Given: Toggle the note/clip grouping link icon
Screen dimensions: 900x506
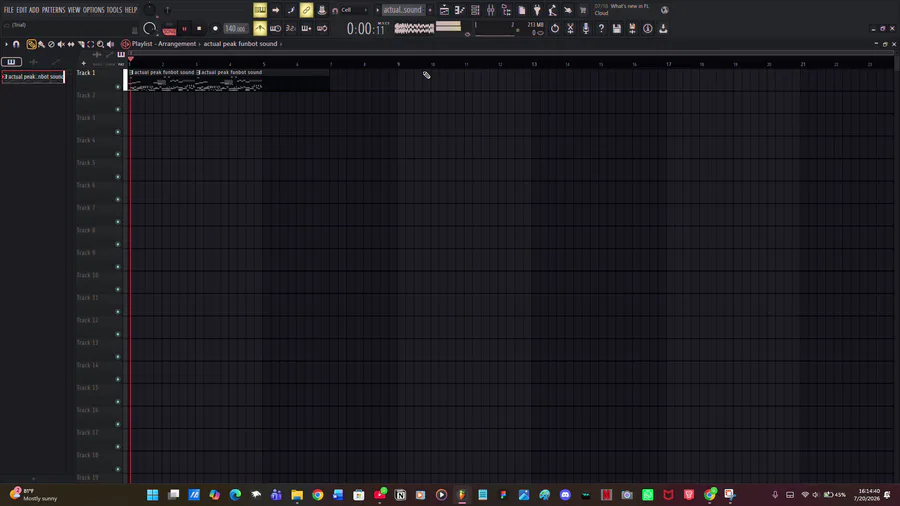Looking at the screenshot, I should [307, 10].
